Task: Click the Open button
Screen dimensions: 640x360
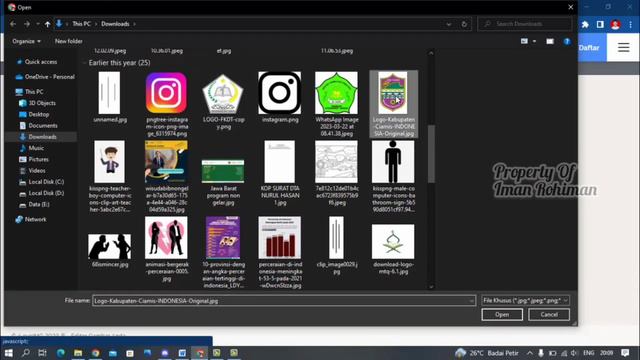Action: [502, 315]
